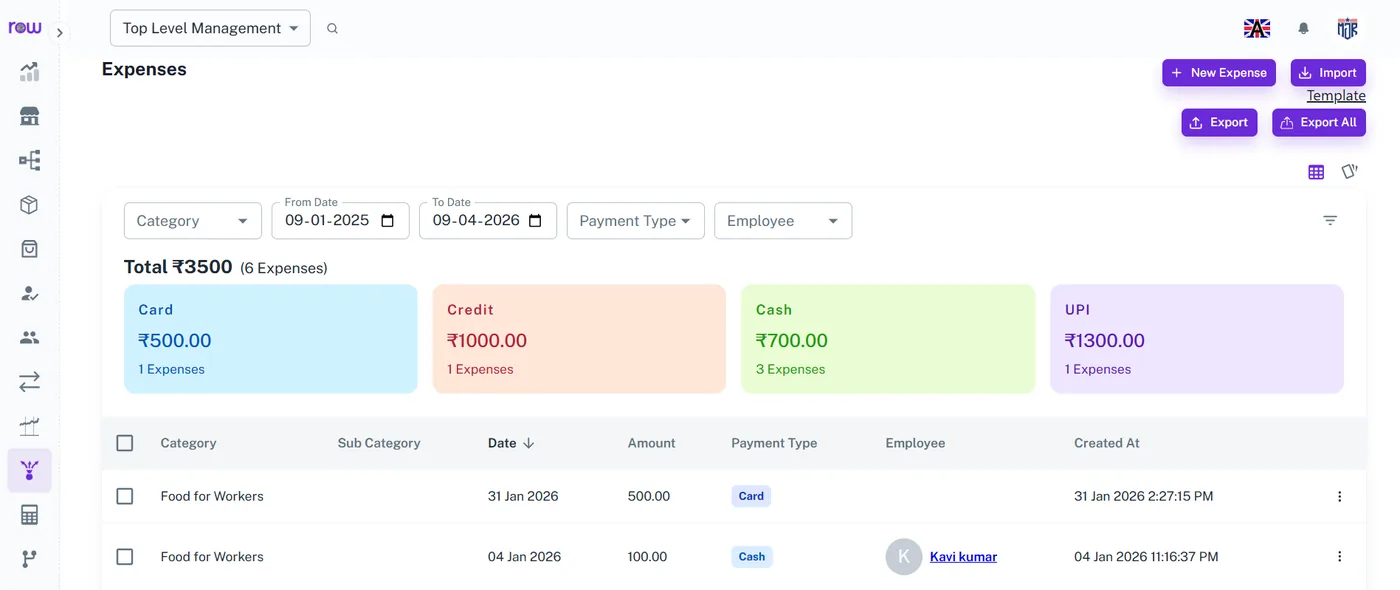The width and height of the screenshot is (1400, 590).
Task: Select the UPI summary card
Action: 1197,339
